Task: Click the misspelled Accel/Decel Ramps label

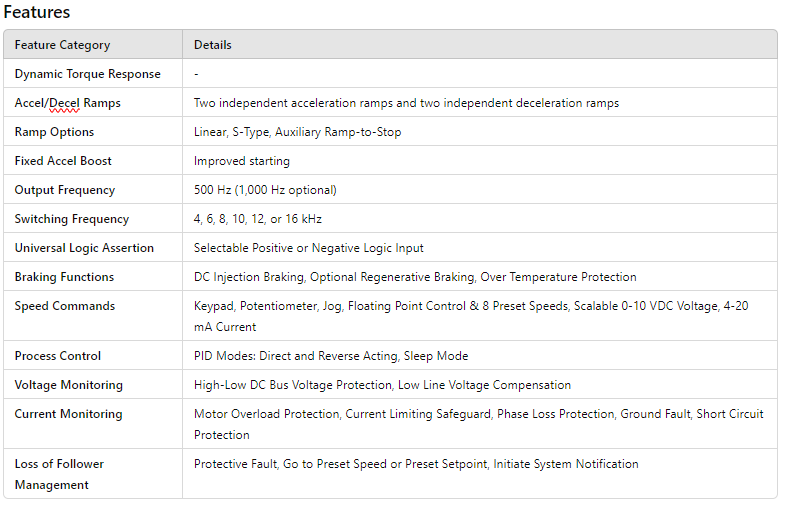Action: click(67, 103)
